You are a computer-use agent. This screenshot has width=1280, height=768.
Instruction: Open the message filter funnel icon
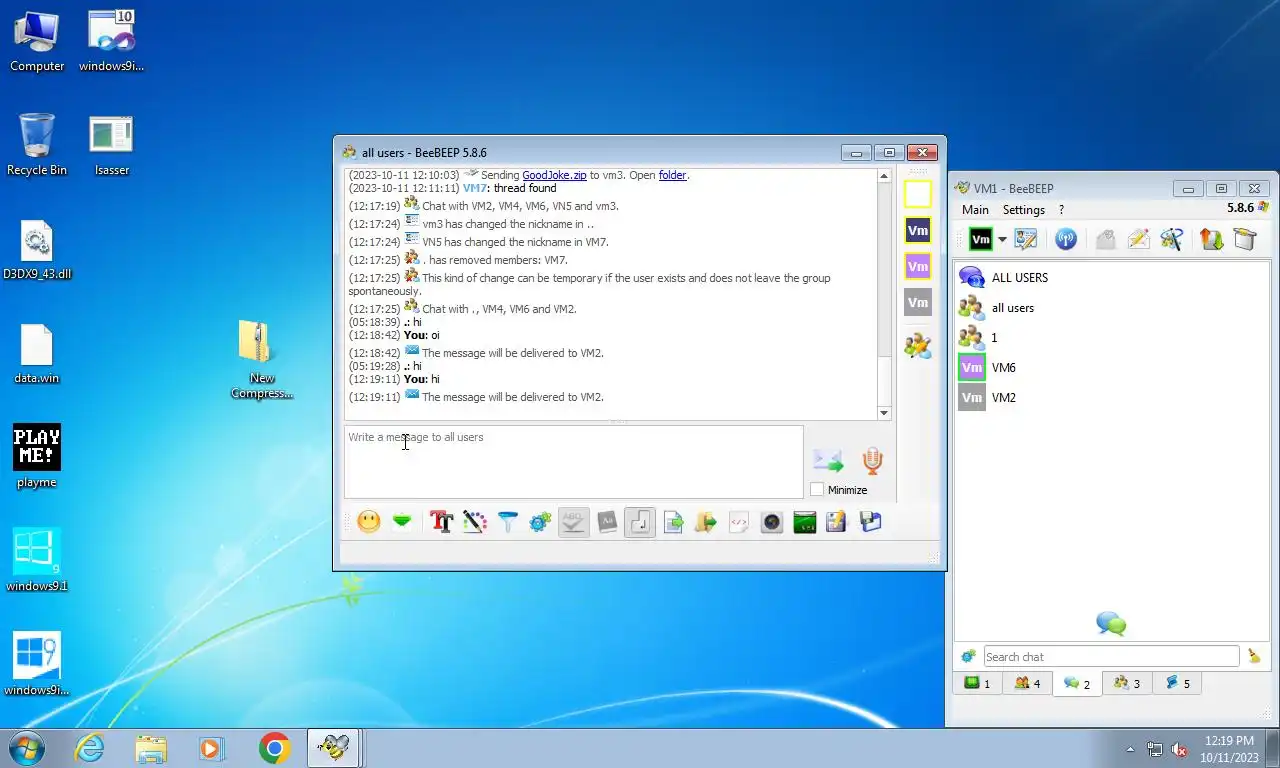coord(507,522)
